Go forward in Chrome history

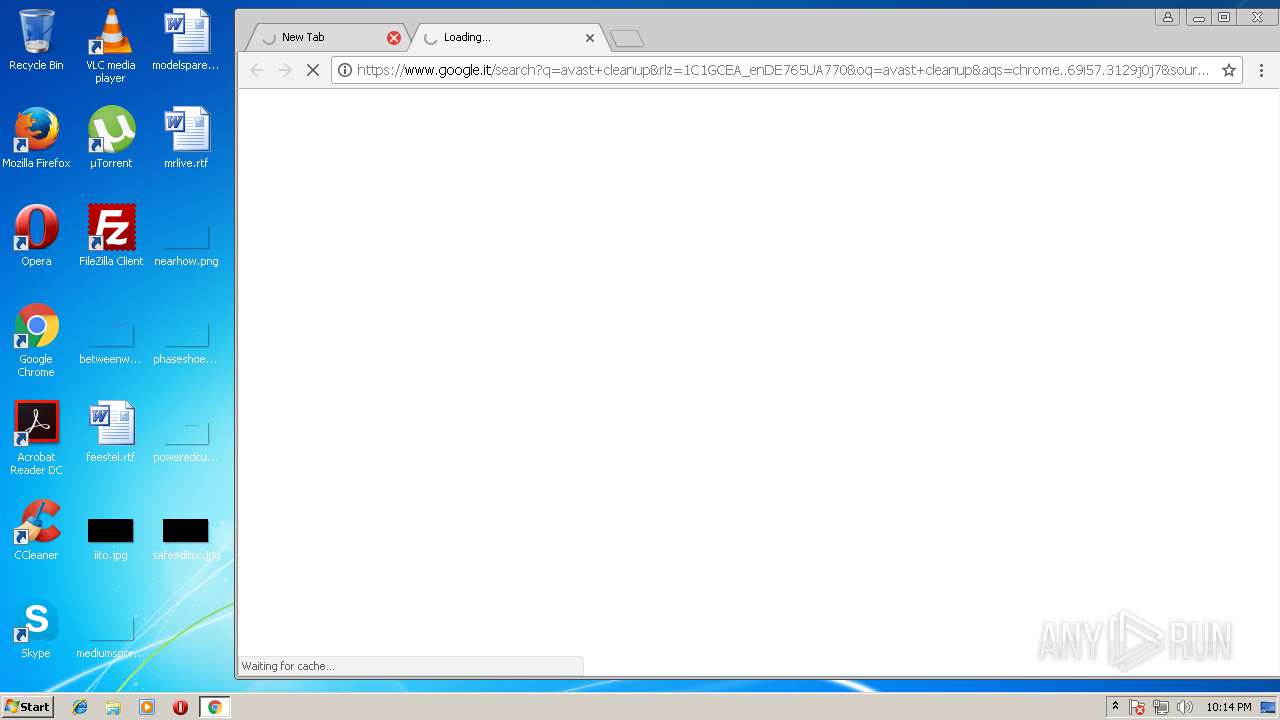click(x=285, y=70)
